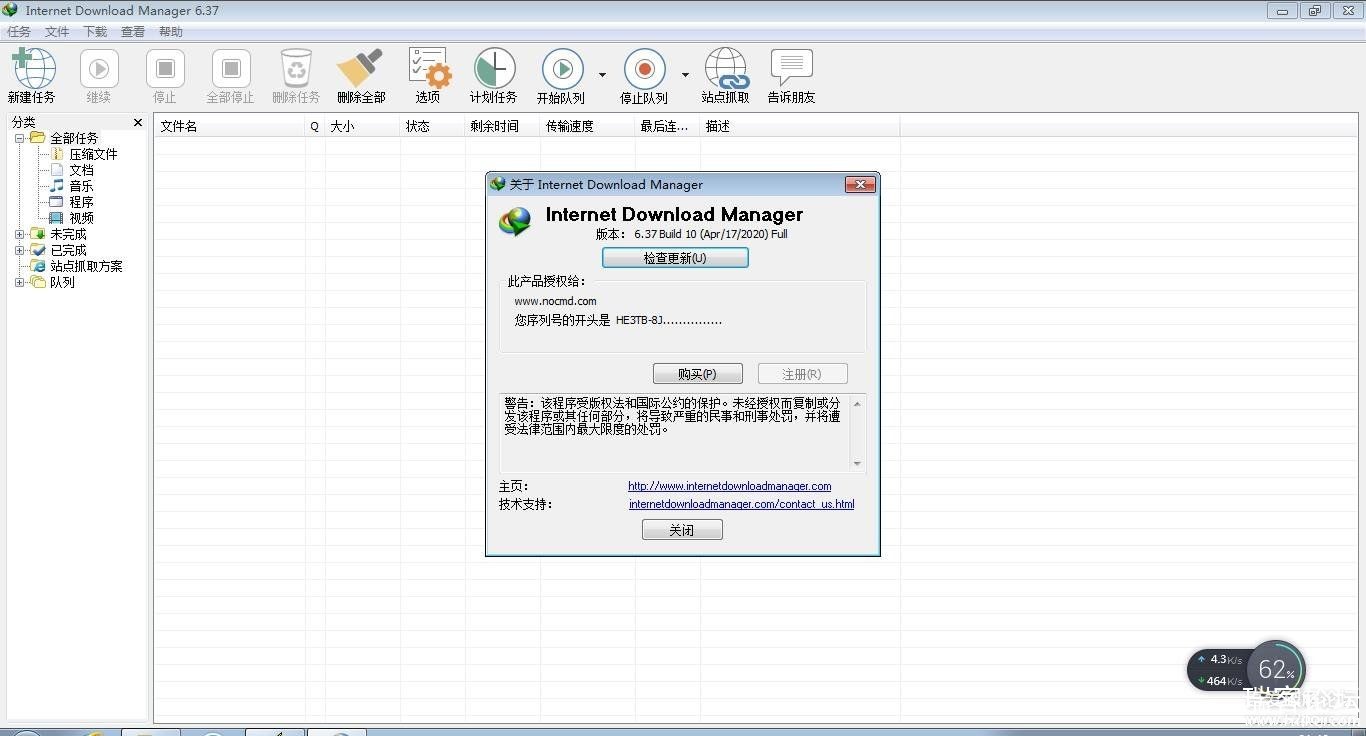1366x736 pixels.
Task: Click the Q column header
Action: (315, 126)
